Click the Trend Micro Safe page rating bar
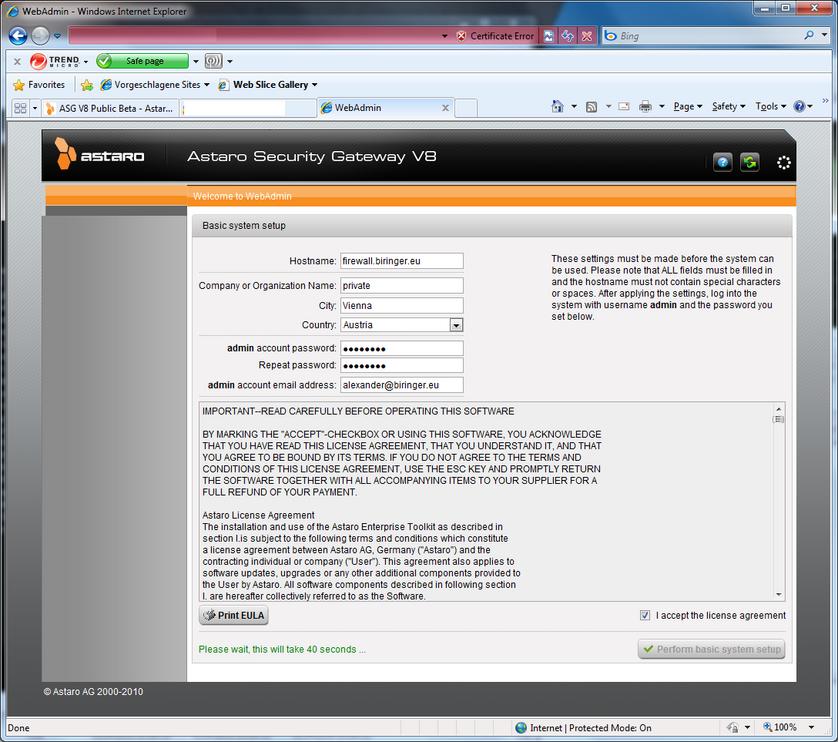Image resolution: width=838 pixels, height=742 pixels. (143, 61)
